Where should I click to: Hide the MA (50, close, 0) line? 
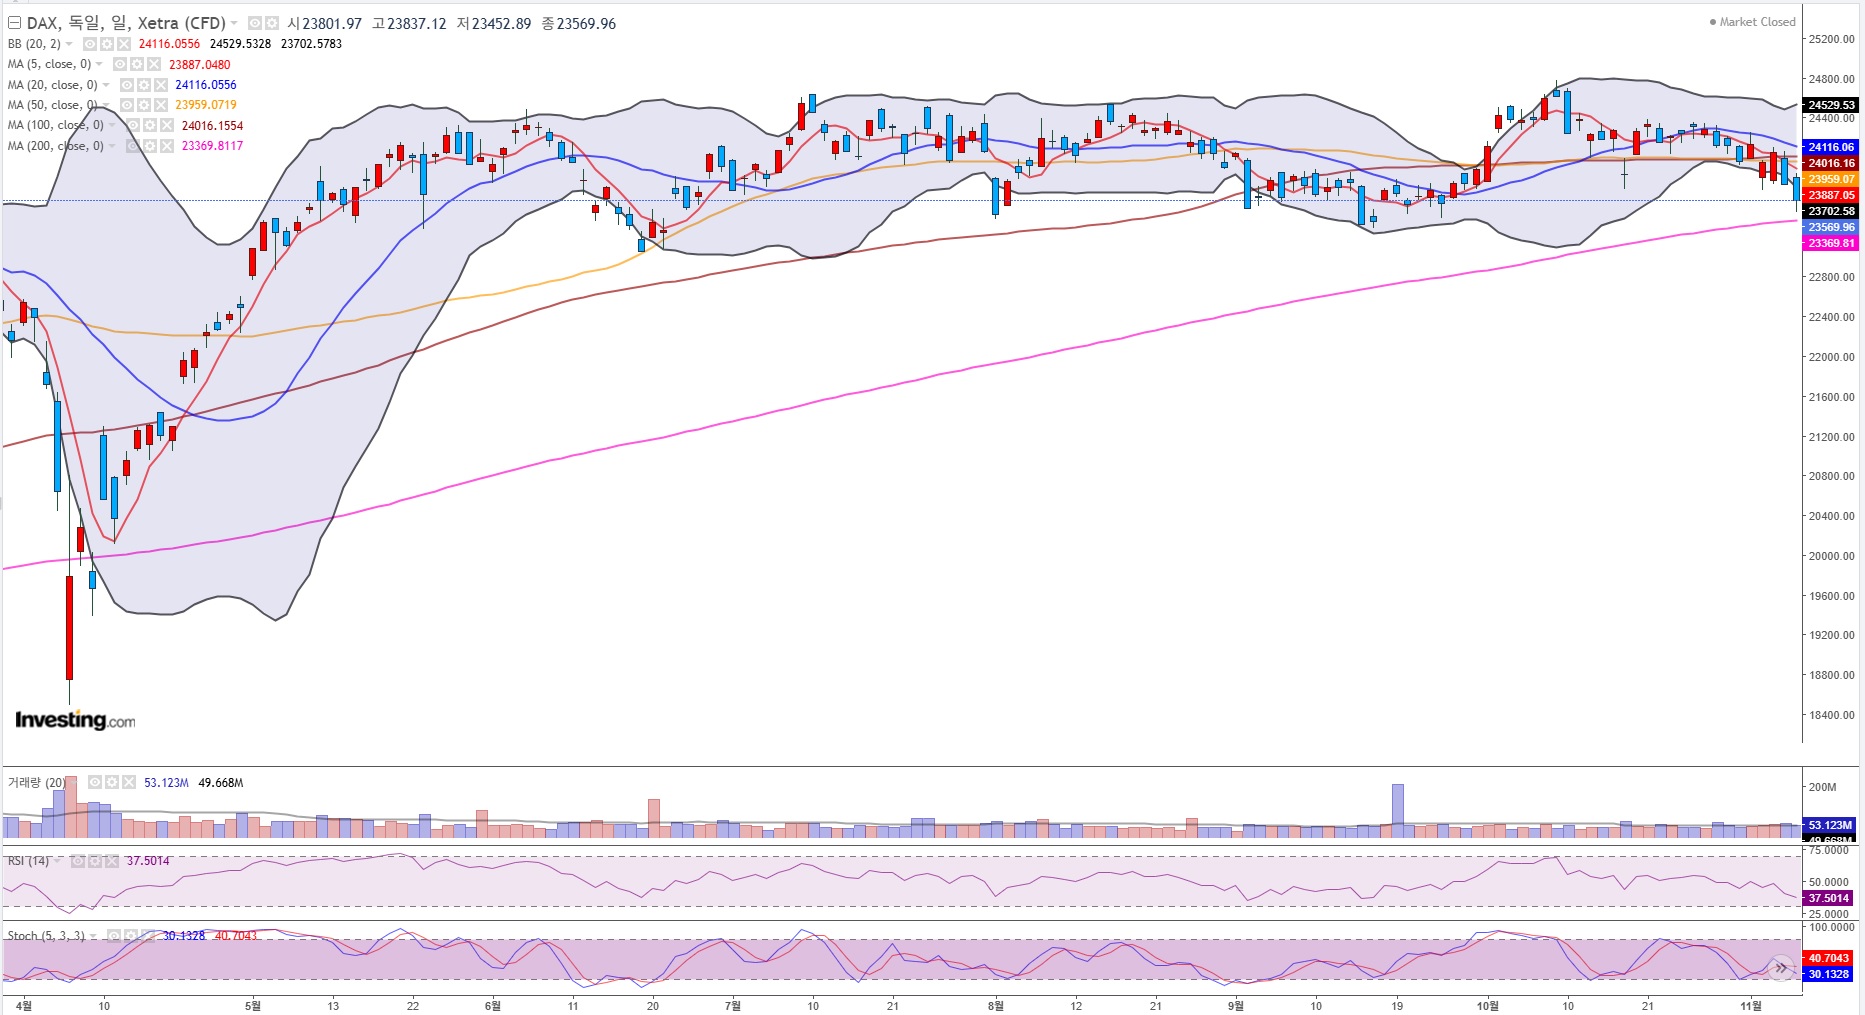tap(126, 105)
